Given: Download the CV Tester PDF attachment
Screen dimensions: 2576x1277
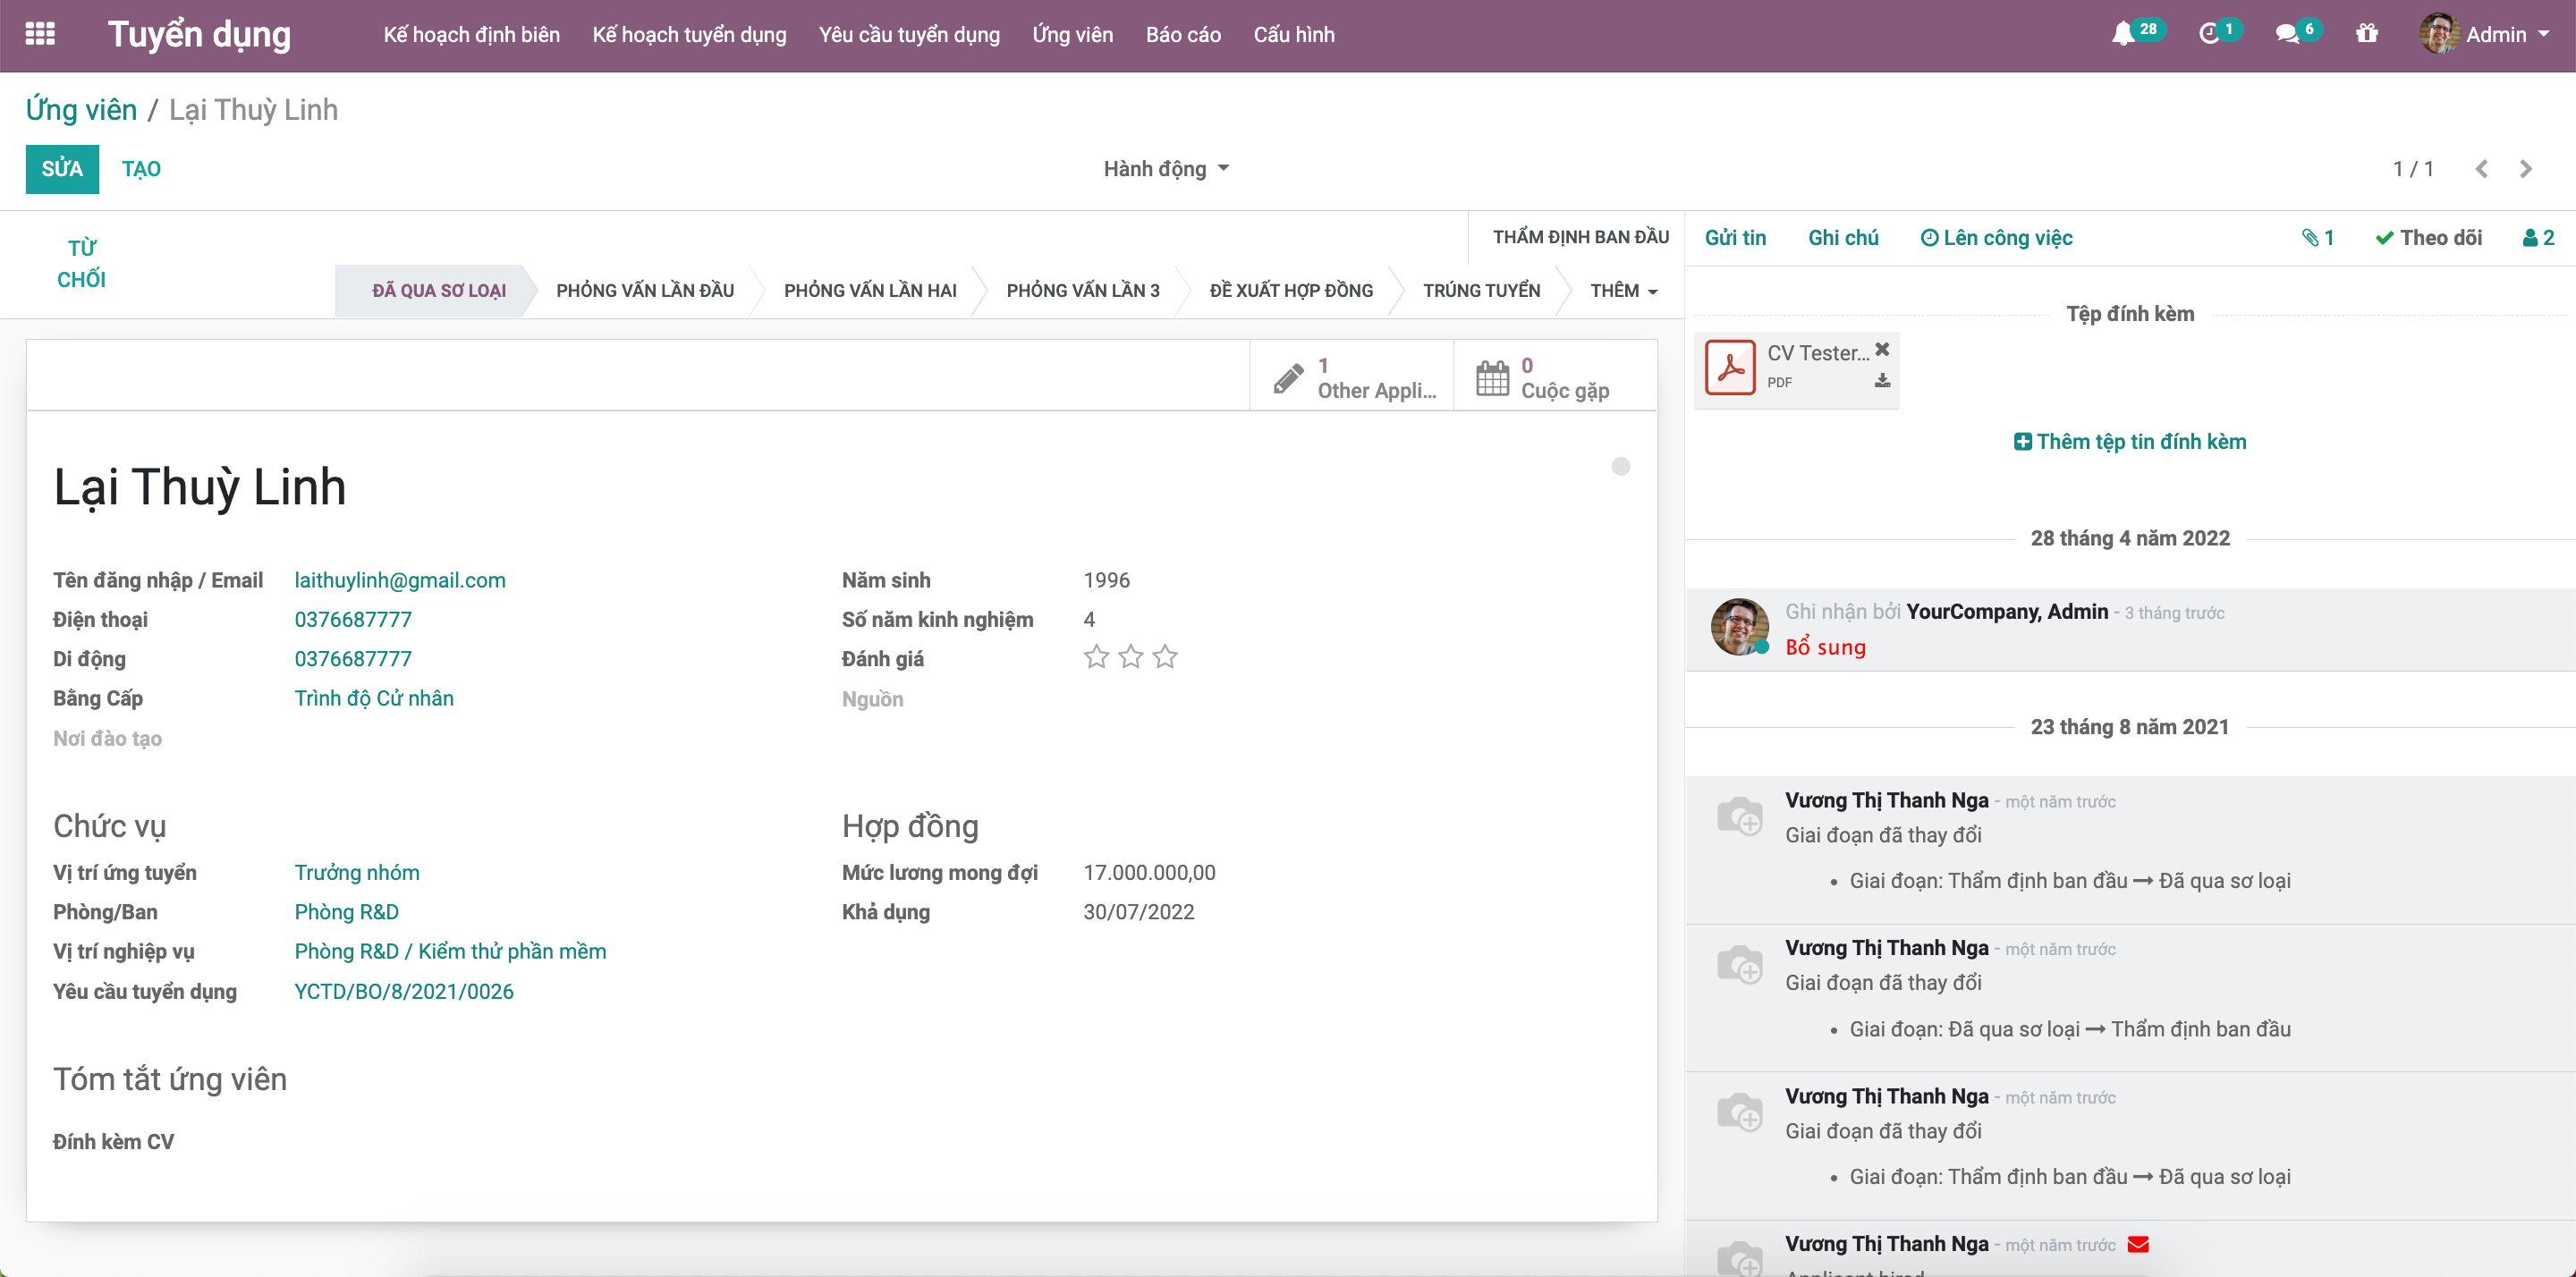Looking at the screenshot, I should [1882, 381].
